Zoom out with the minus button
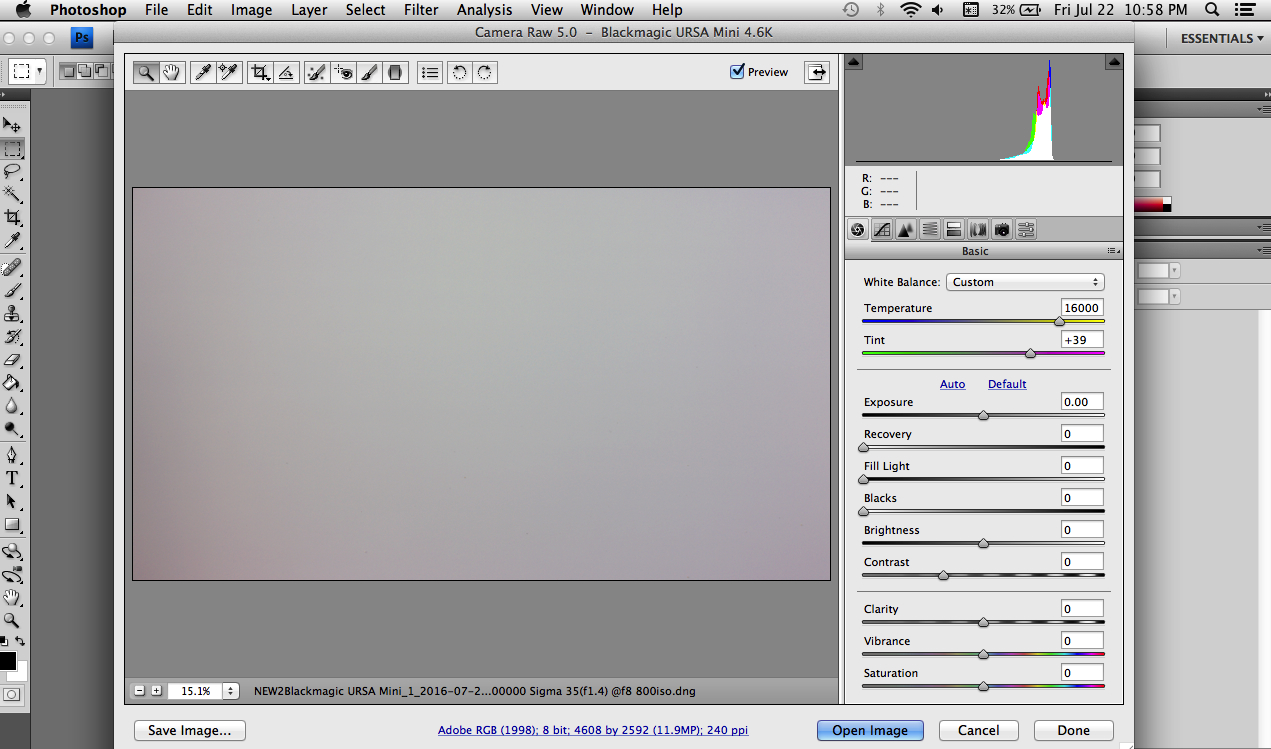Viewport: 1271px width, 749px height. [140, 691]
